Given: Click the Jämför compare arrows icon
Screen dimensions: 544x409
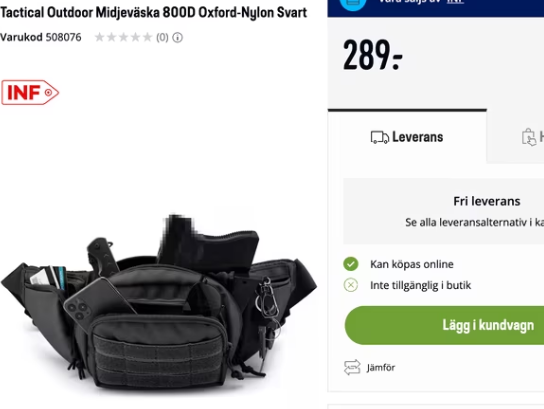Looking at the screenshot, I should click(x=352, y=367).
